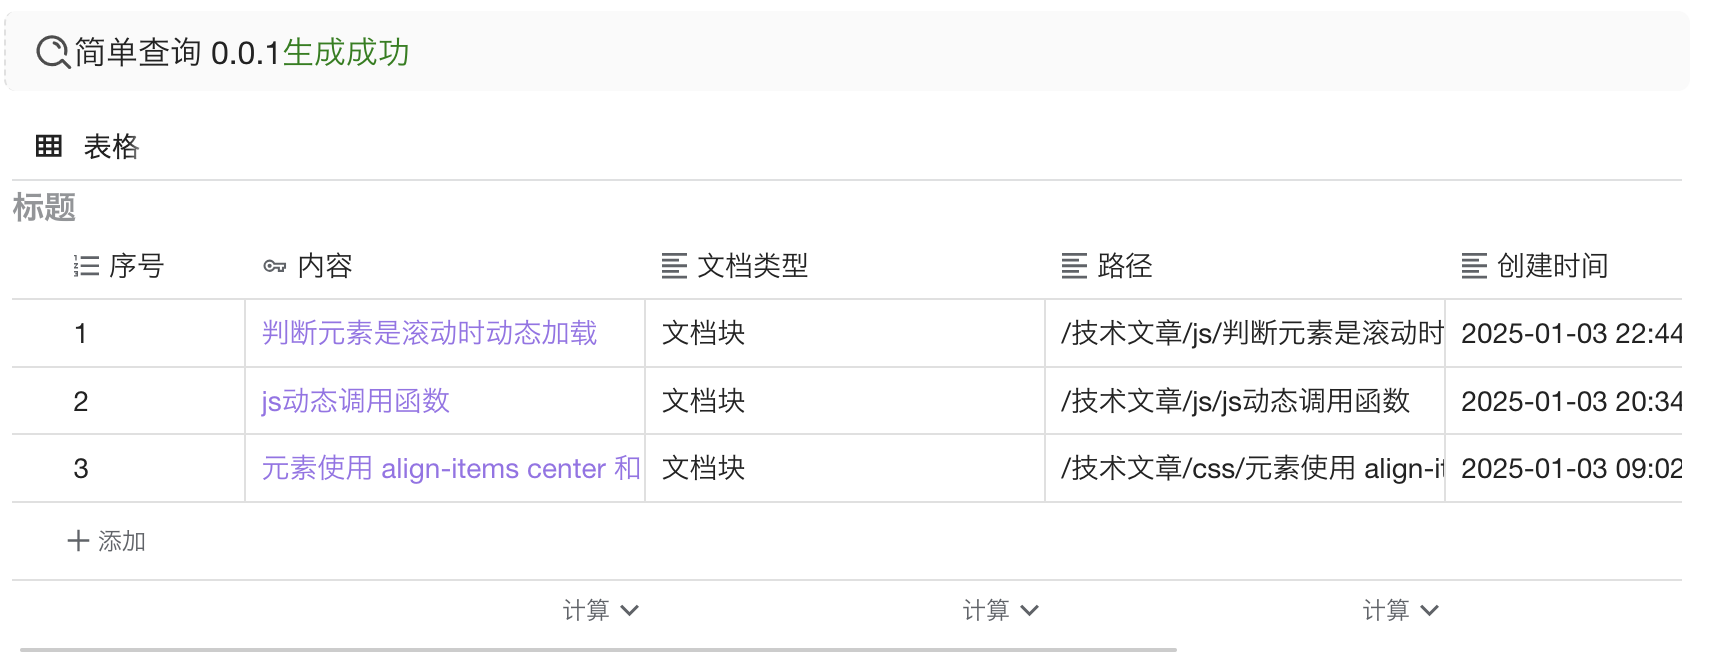
Task: Click the 标题 title field
Action: pos(44,208)
